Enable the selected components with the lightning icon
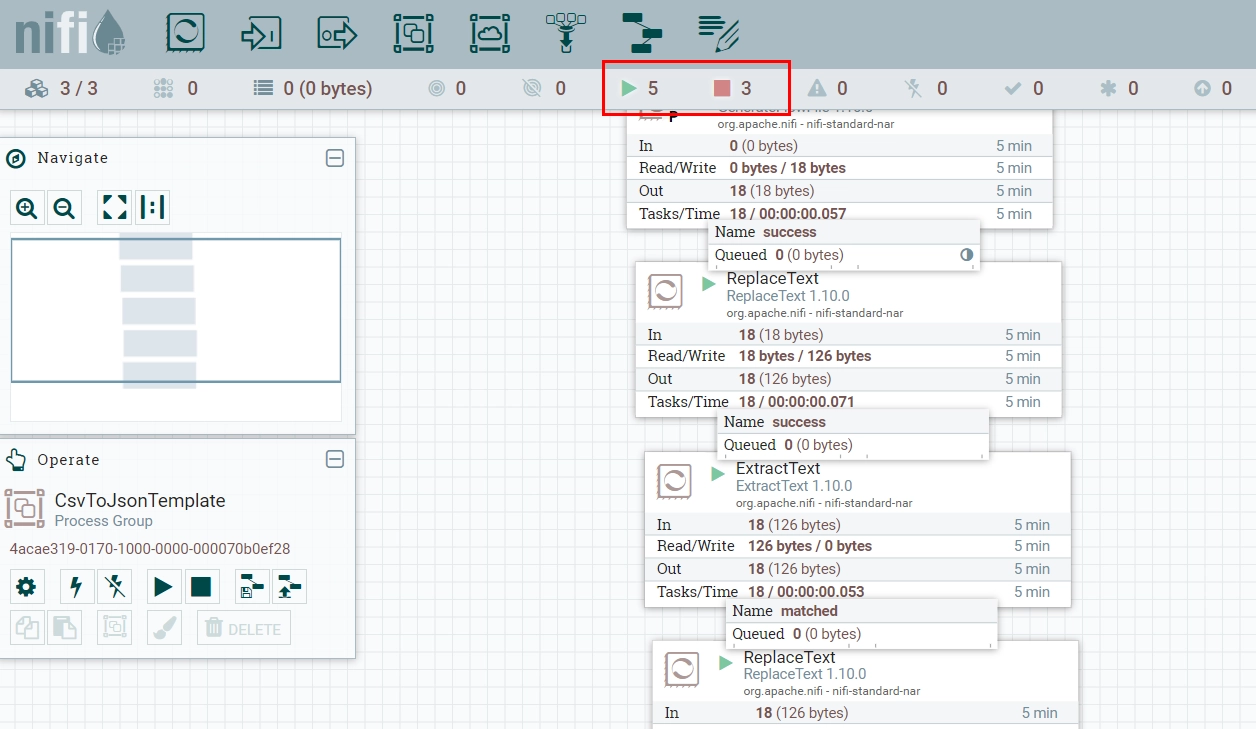1256x729 pixels. 77,587
